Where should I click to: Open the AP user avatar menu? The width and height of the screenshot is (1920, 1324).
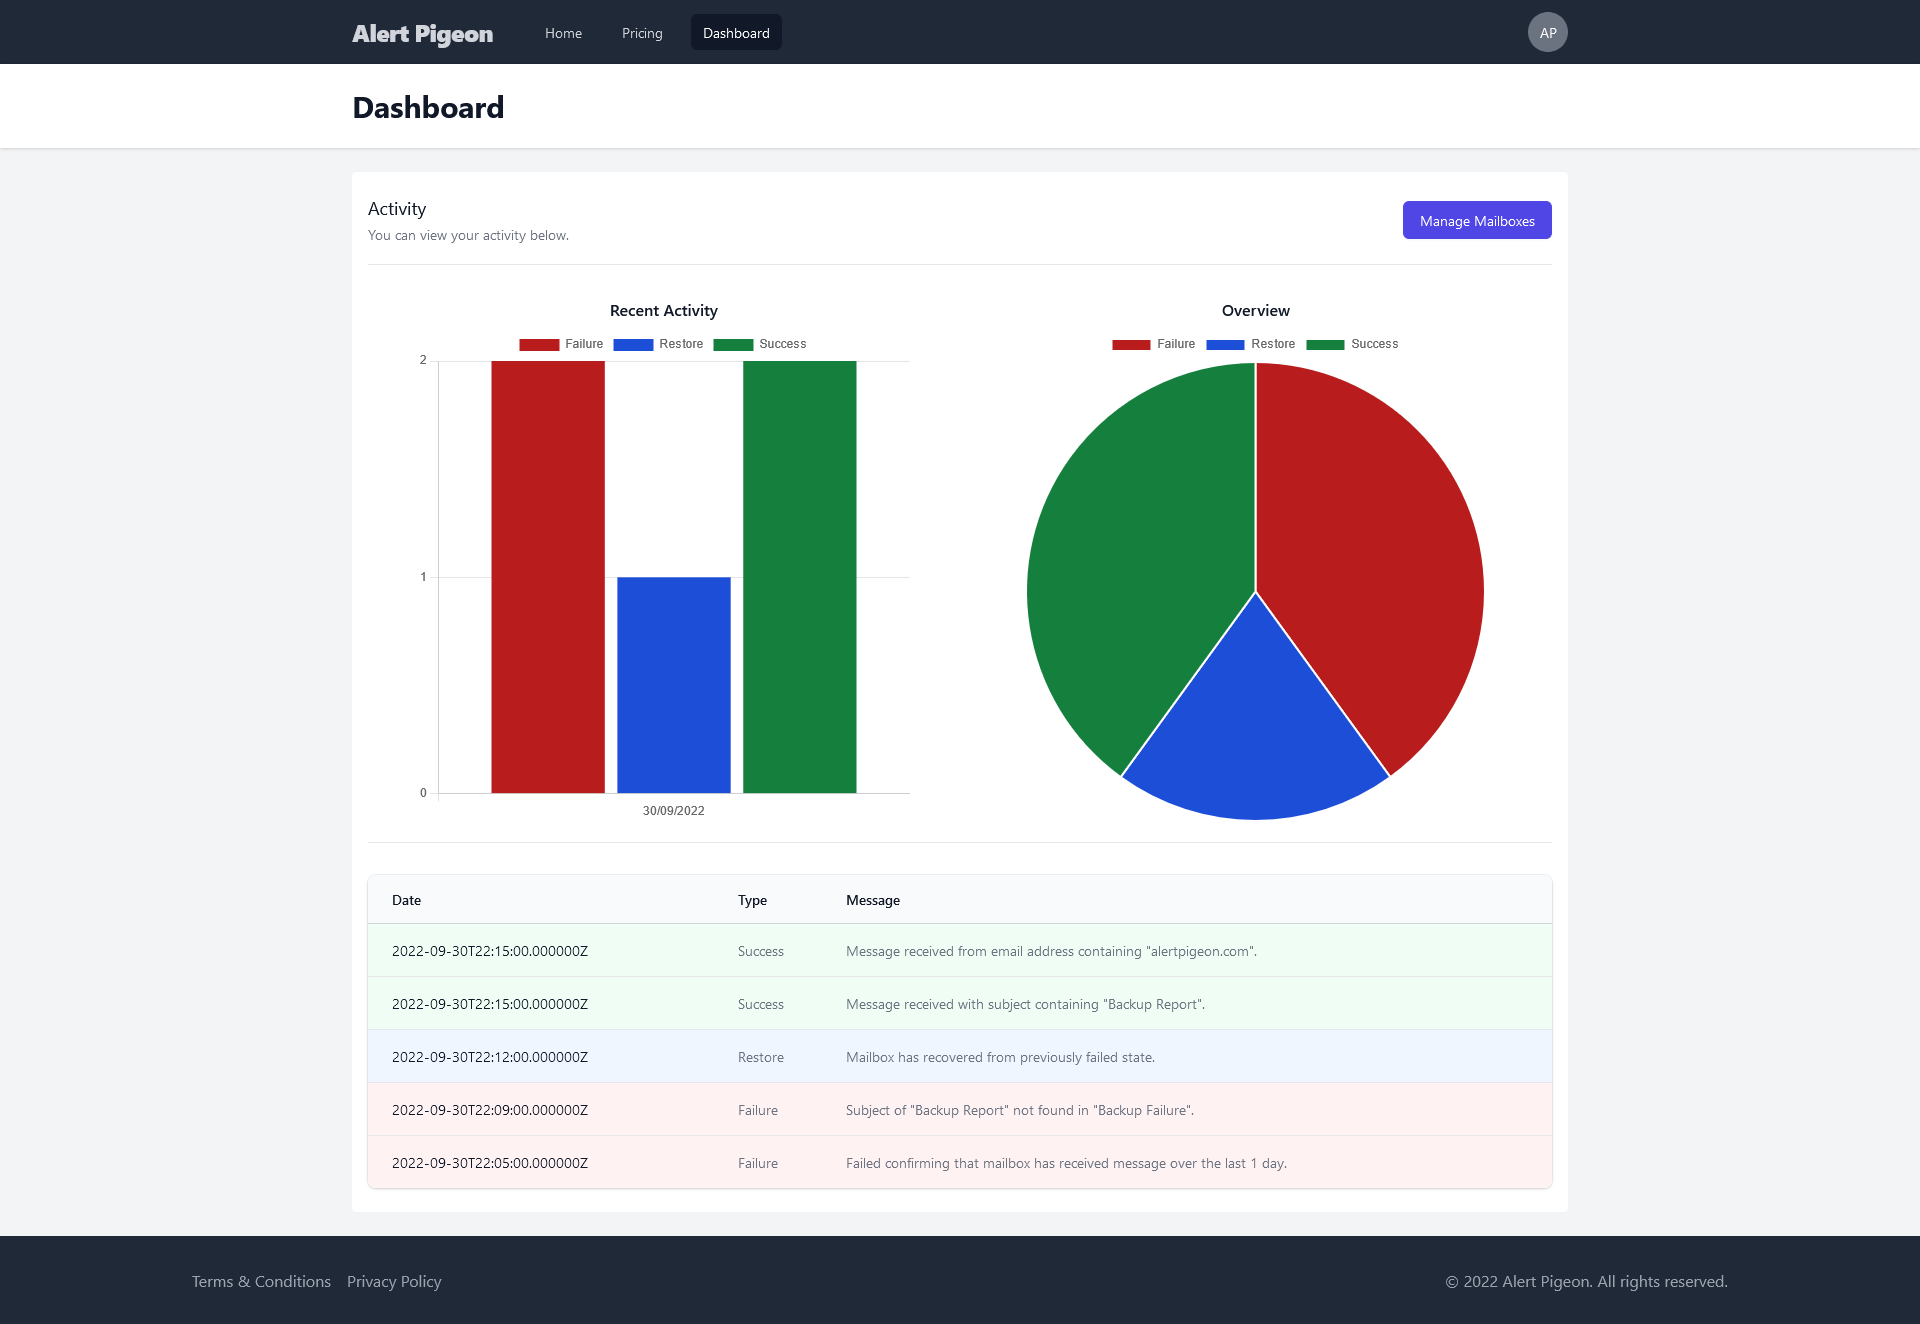tap(1547, 32)
